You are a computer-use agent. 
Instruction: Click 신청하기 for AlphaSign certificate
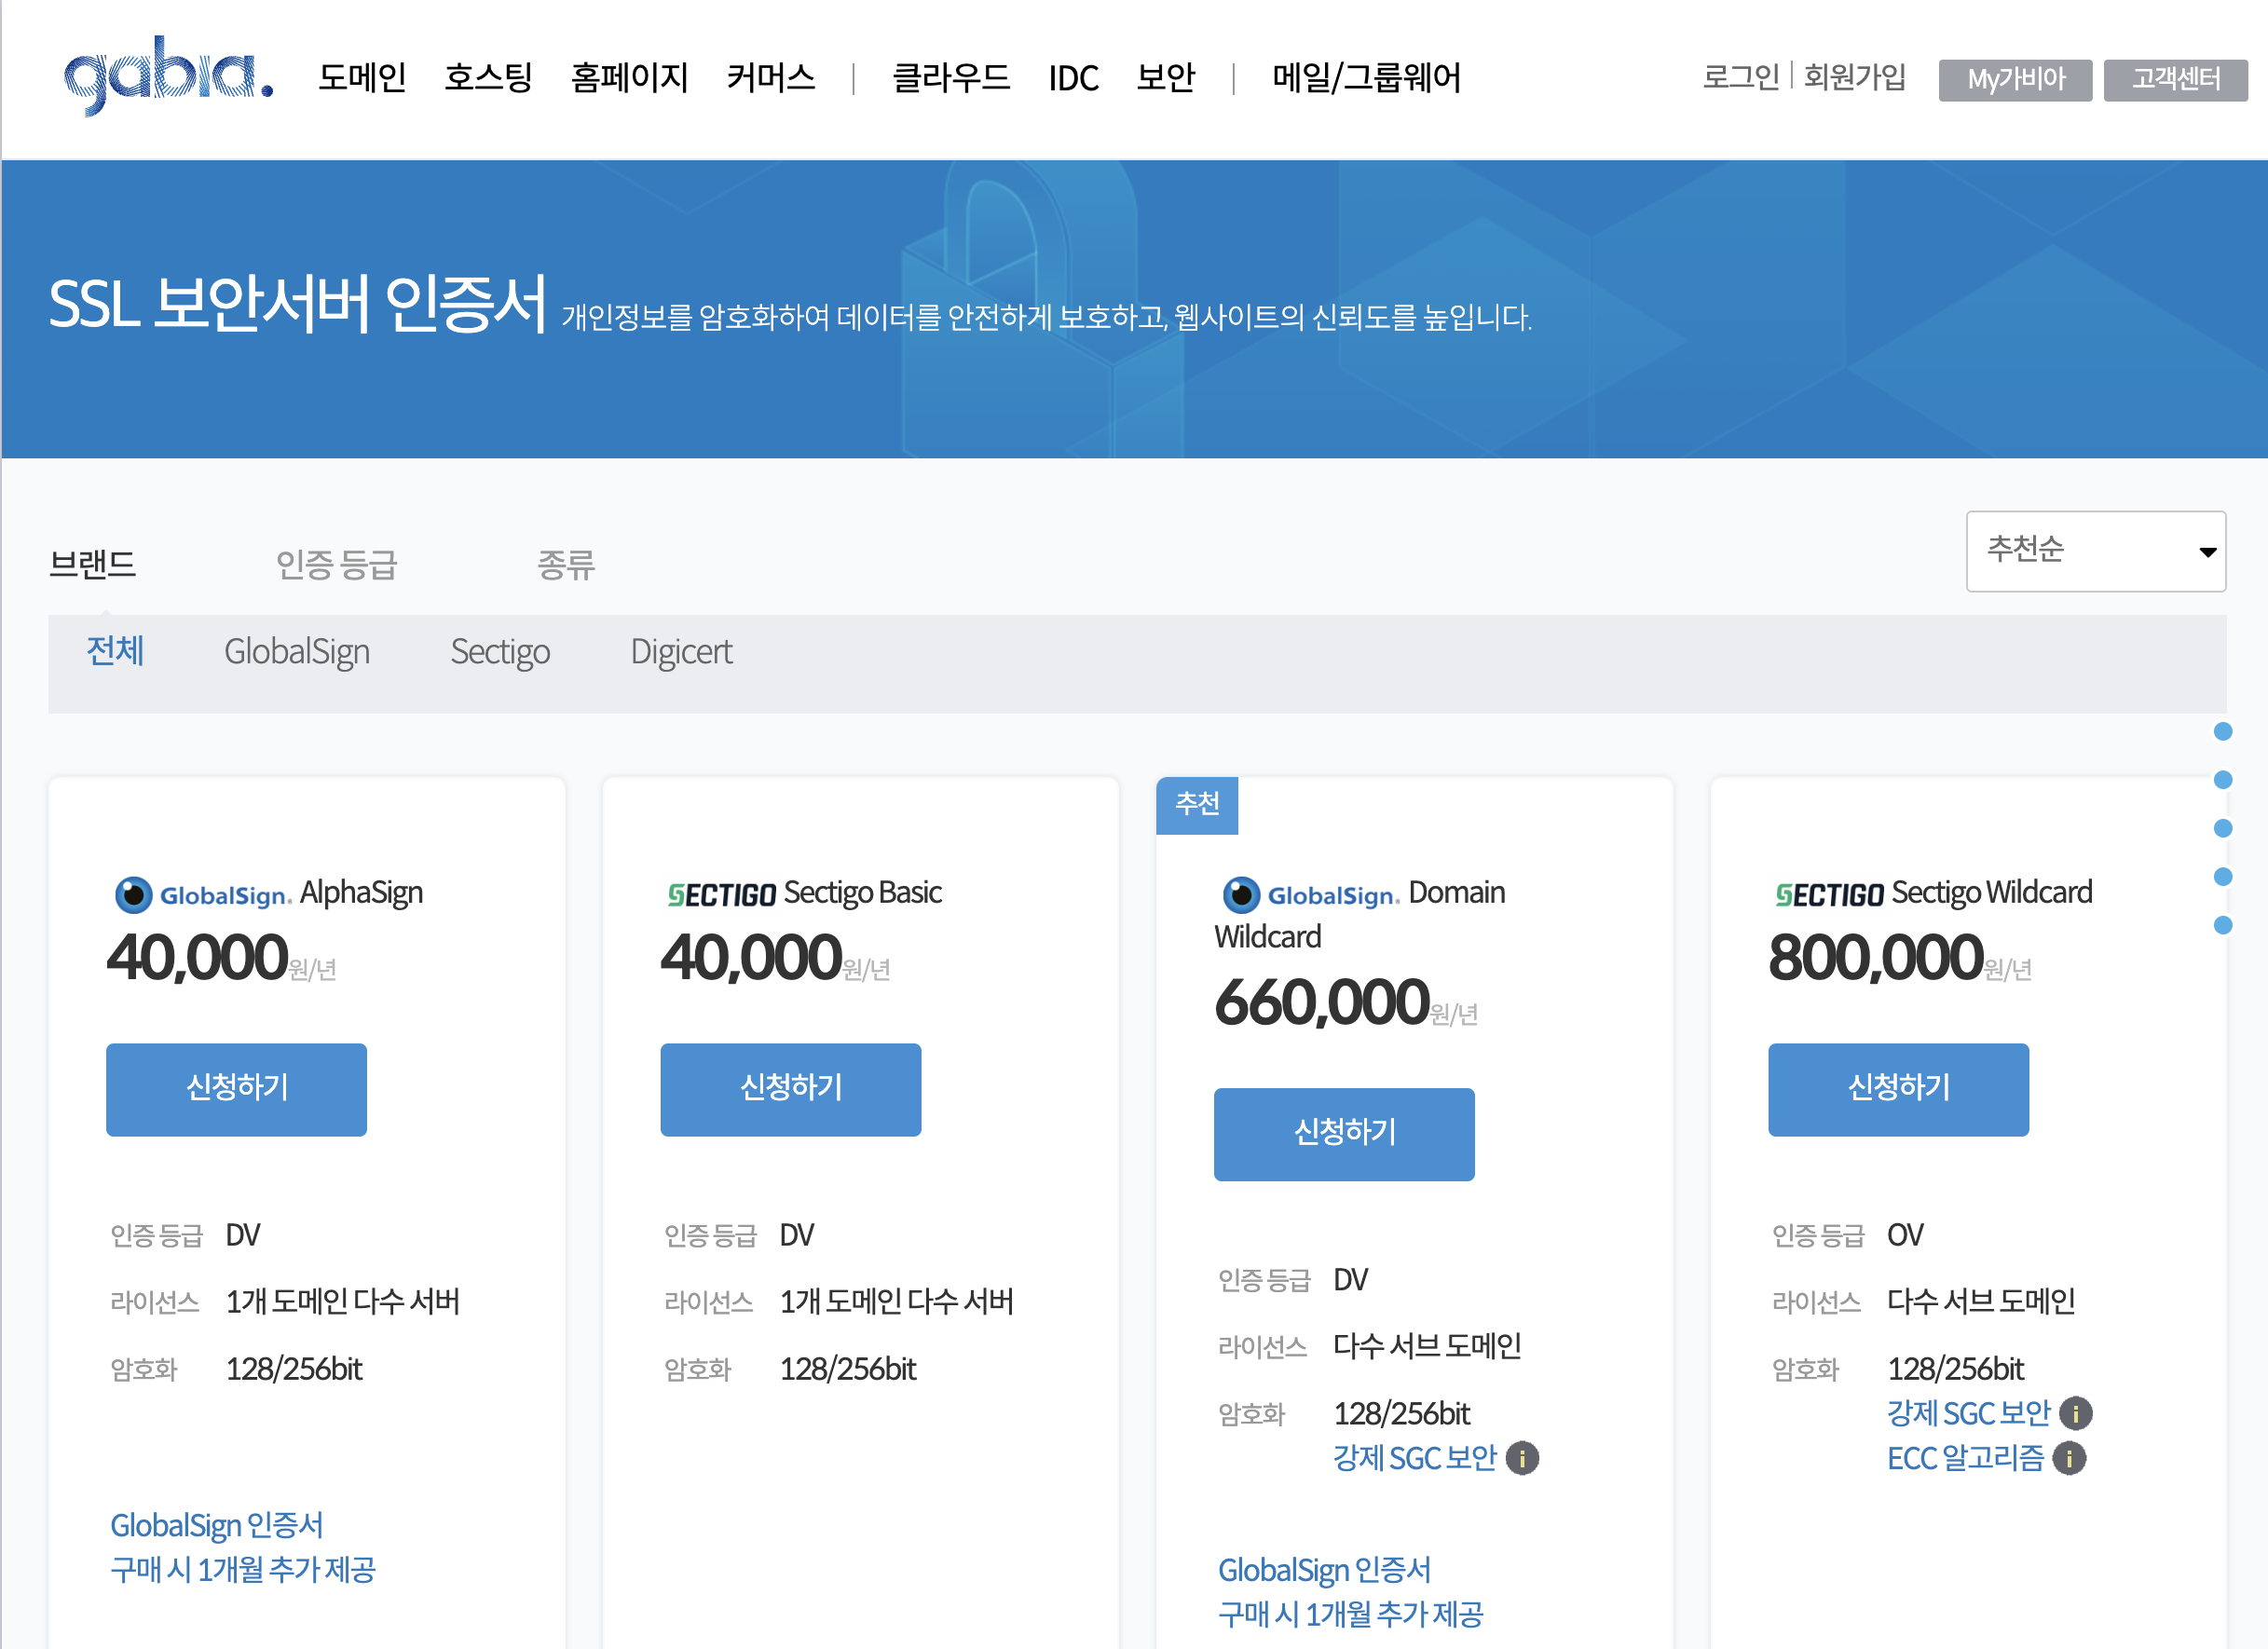click(x=236, y=1088)
